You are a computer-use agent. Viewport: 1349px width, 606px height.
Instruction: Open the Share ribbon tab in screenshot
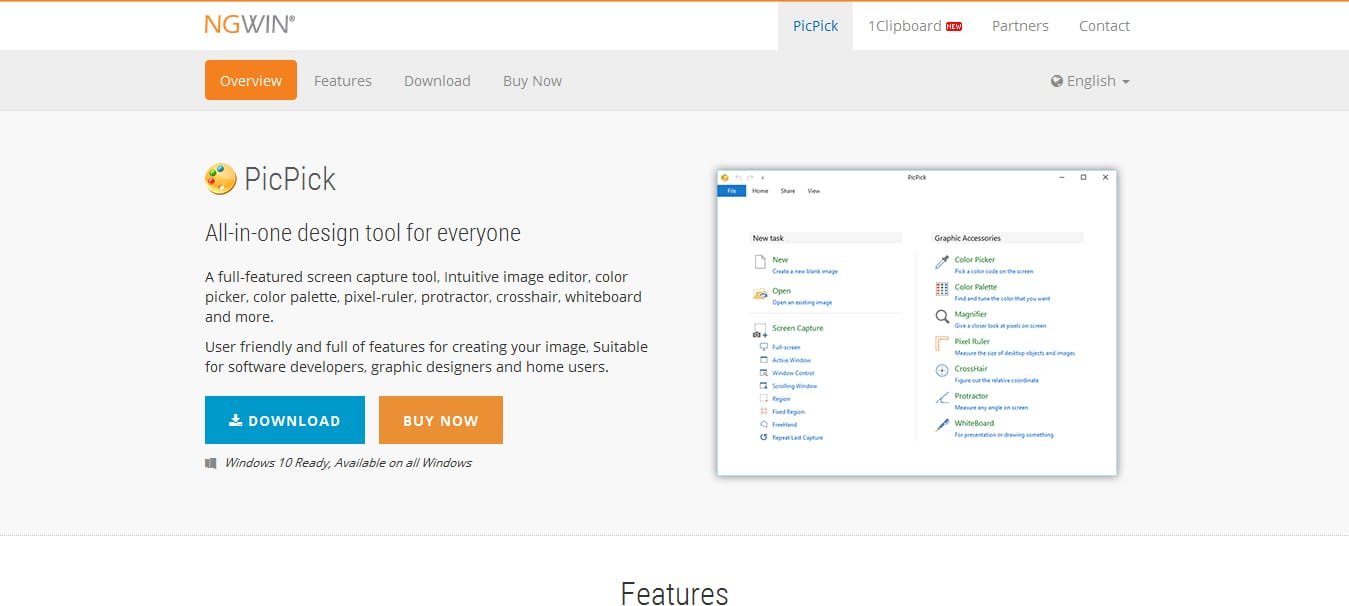(788, 191)
